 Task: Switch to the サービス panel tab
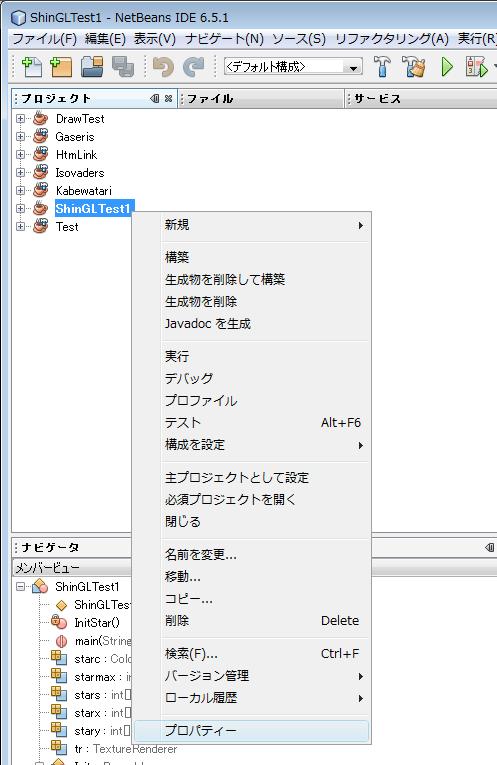pos(421,99)
